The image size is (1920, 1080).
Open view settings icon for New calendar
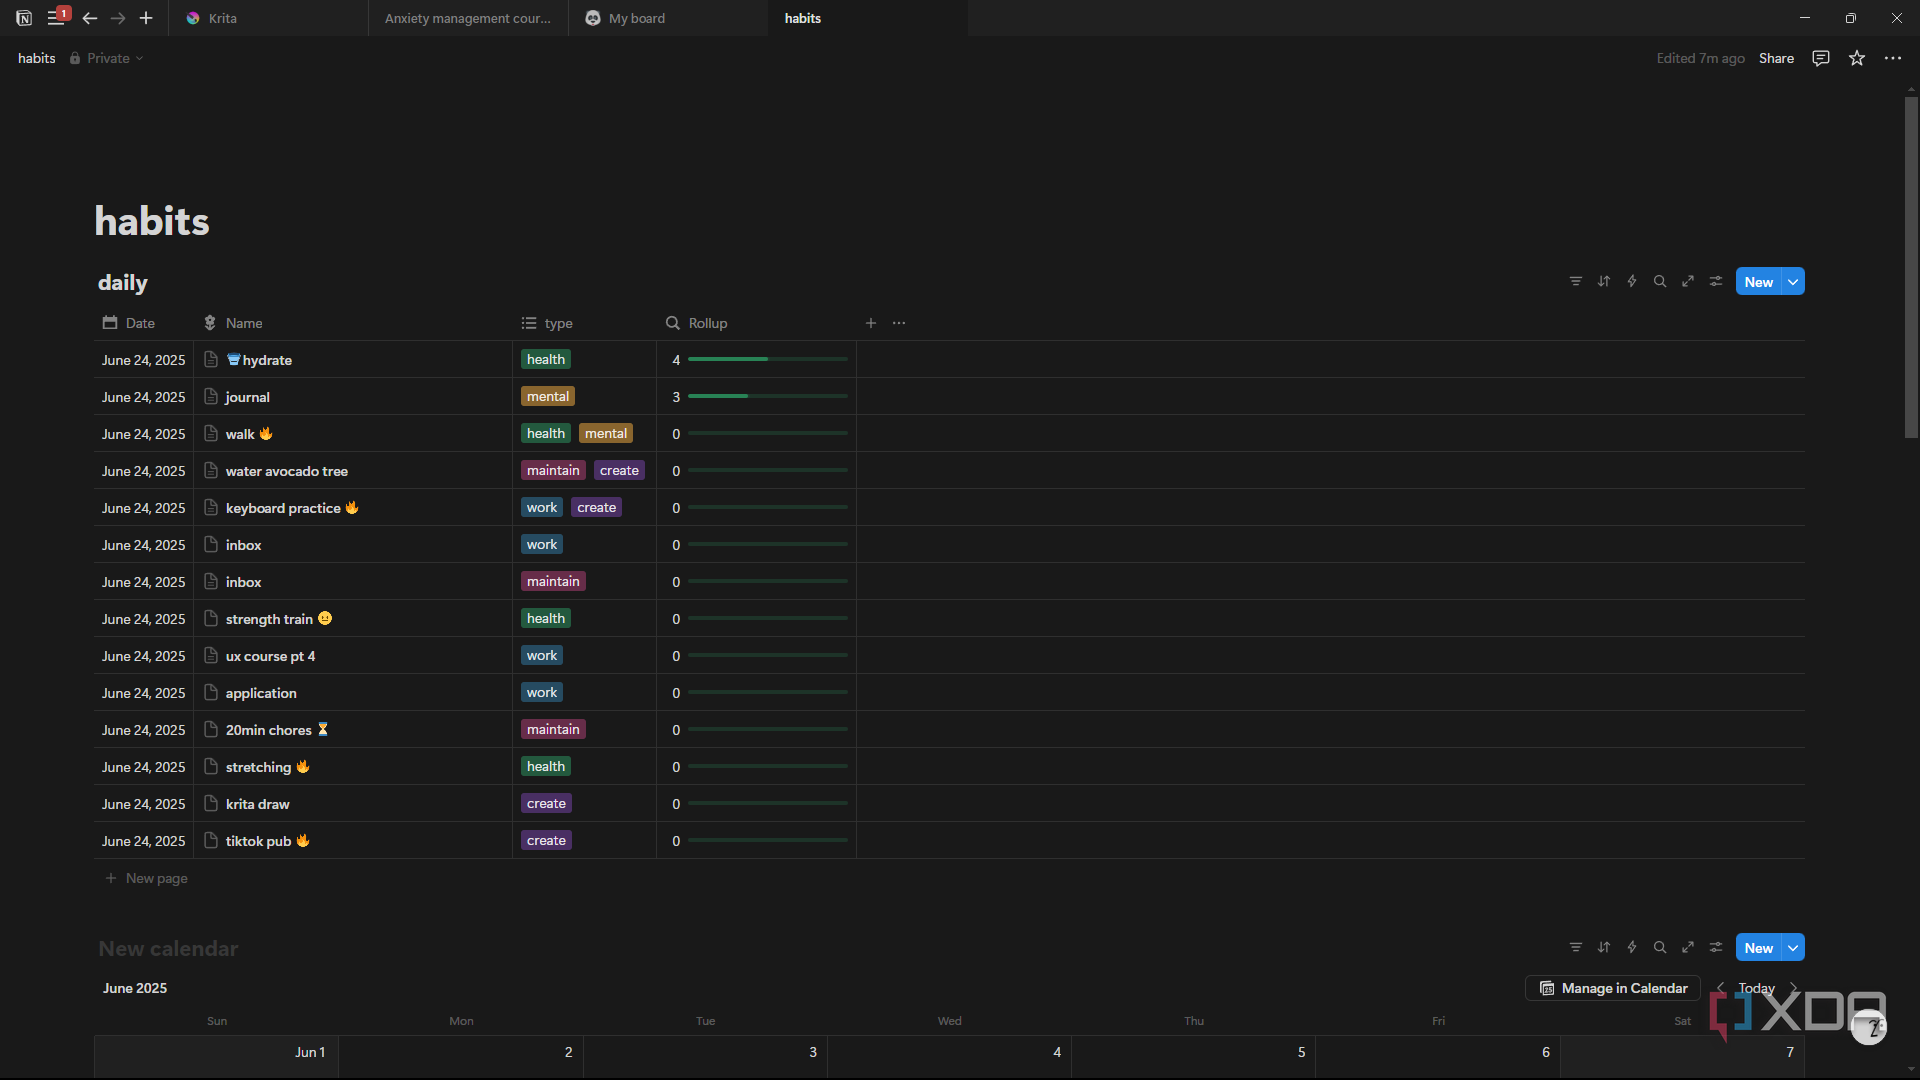[1716, 947]
